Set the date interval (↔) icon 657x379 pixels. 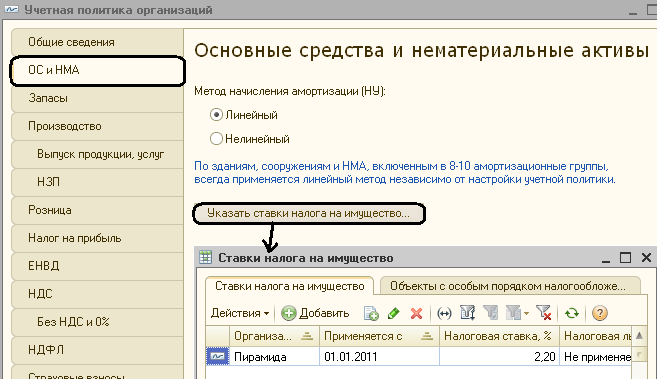(x=444, y=313)
